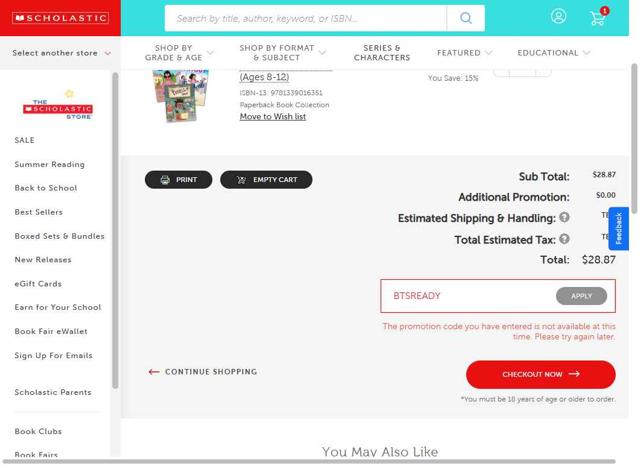Click the $28.87 Total amount

click(599, 260)
